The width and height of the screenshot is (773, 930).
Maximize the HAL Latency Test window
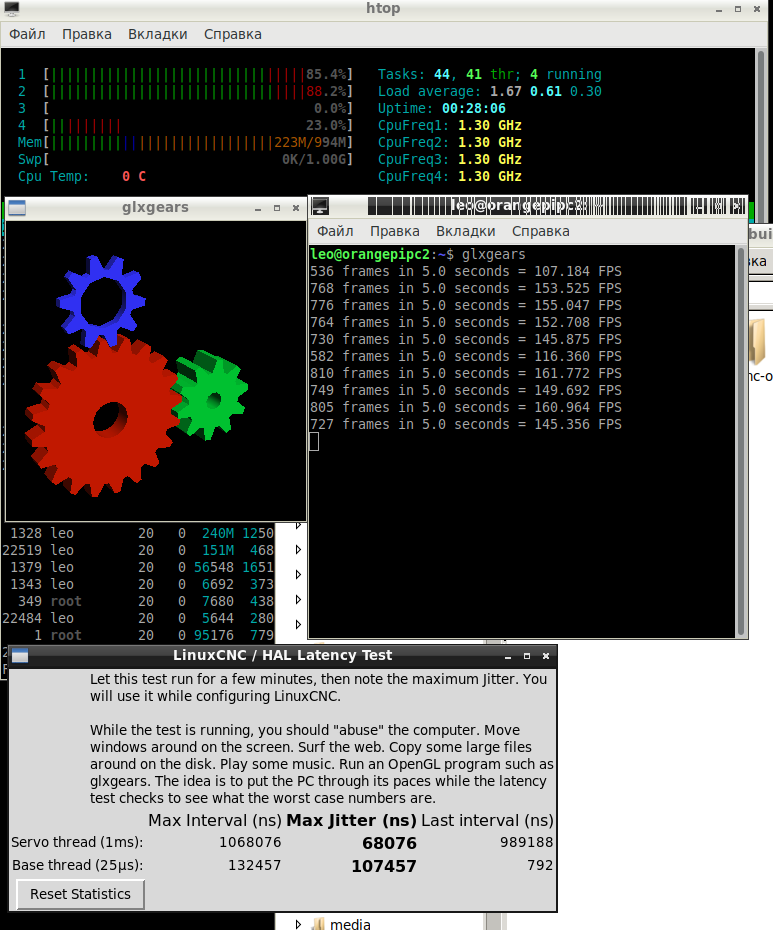pos(527,656)
